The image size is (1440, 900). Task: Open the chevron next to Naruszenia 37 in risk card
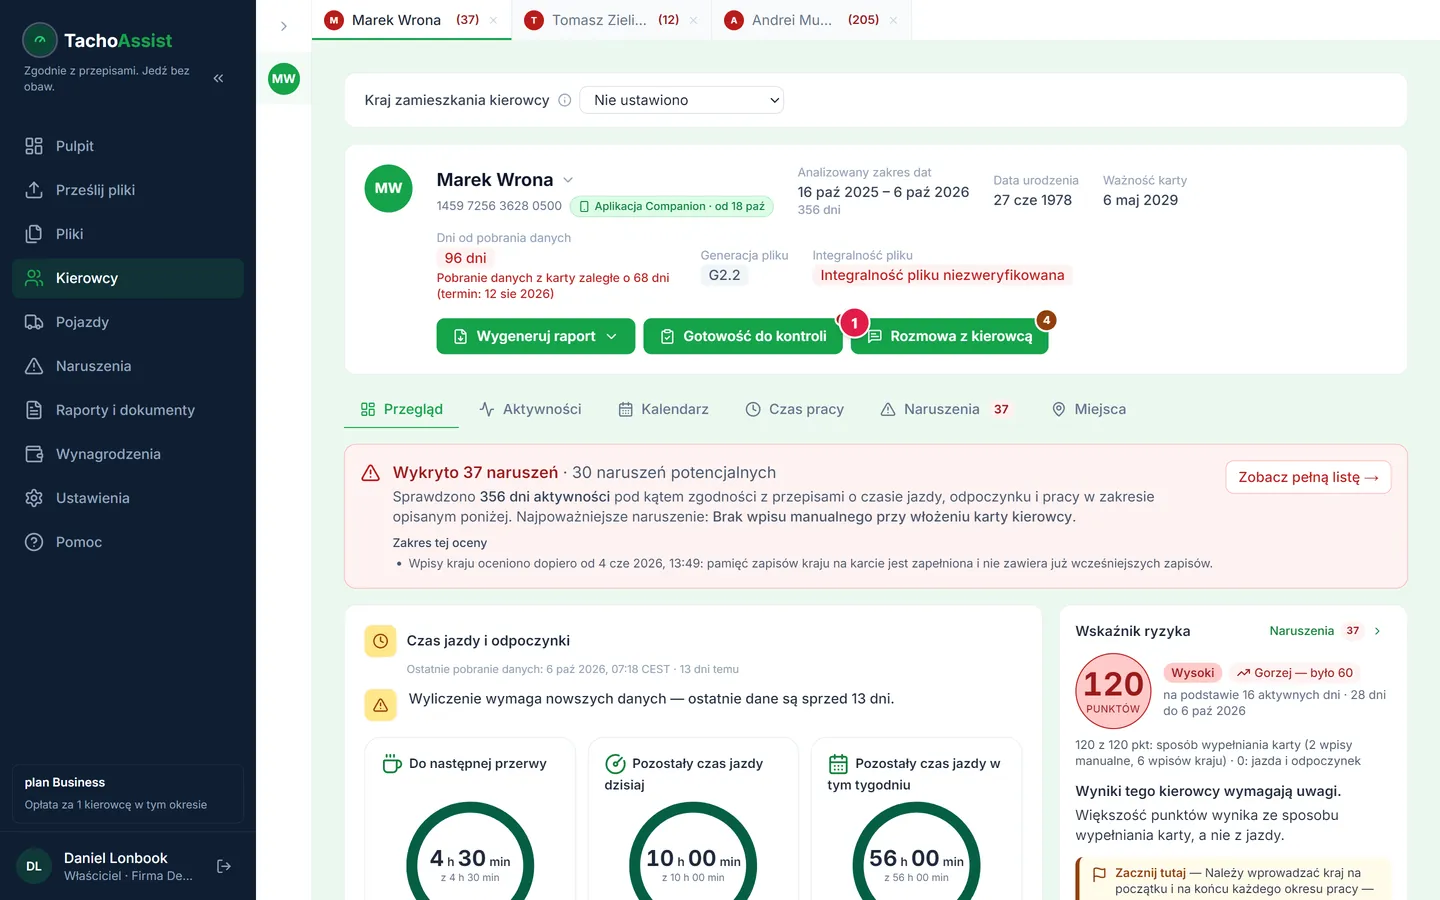1377,631
